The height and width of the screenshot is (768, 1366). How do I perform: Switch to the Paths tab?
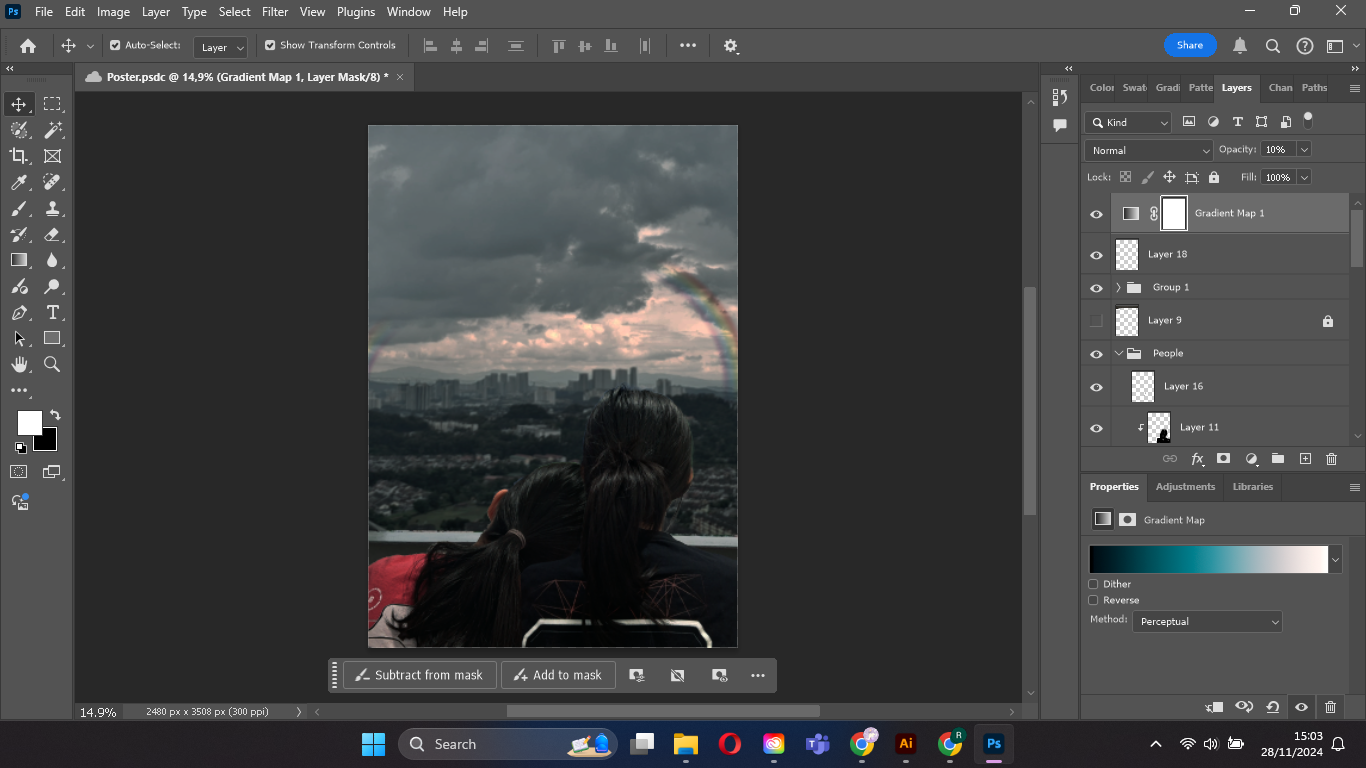tap(1314, 88)
